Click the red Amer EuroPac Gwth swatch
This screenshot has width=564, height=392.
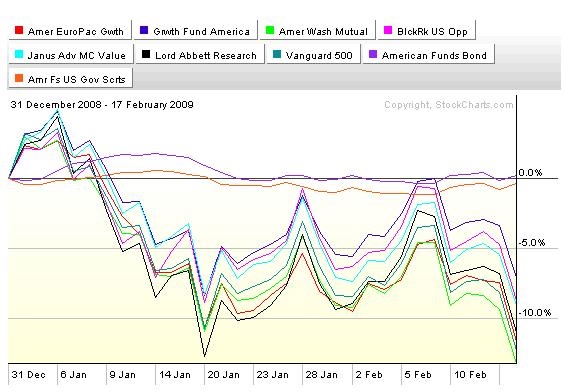(19, 30)
